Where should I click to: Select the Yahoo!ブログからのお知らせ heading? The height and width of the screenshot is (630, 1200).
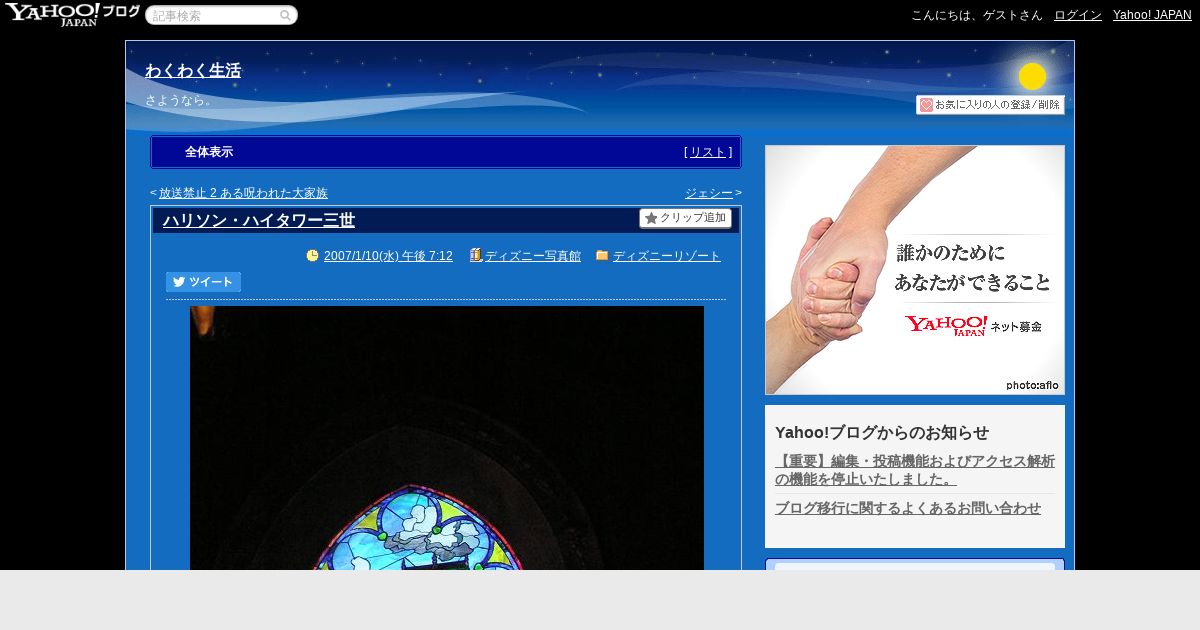coord(882,432)
